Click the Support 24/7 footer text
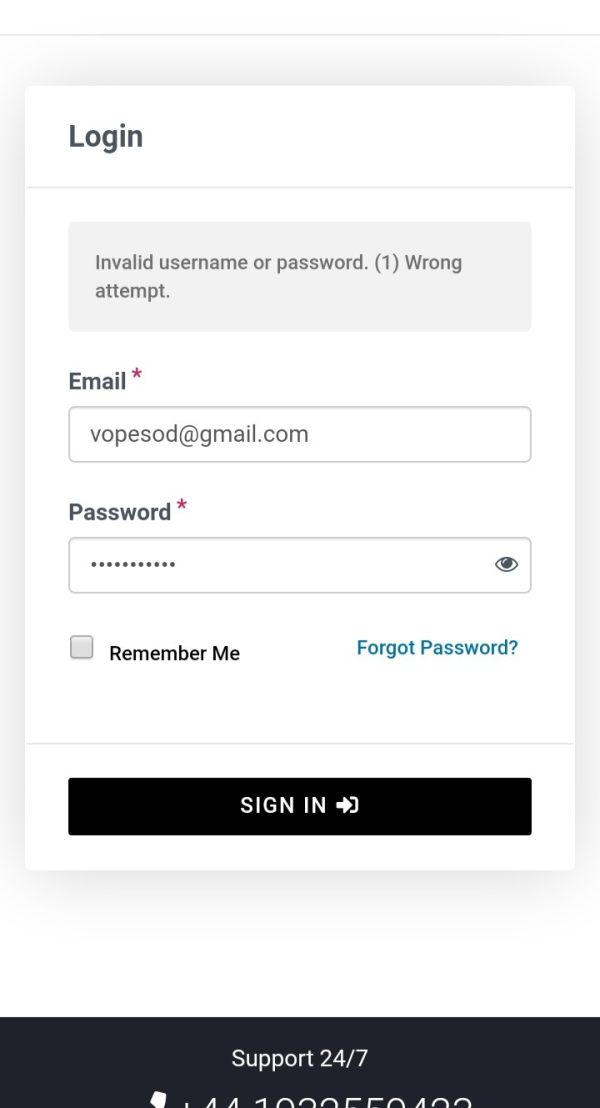Image resolution: width=600 pixels, height=1108 pixels. tap(300, 1058)
